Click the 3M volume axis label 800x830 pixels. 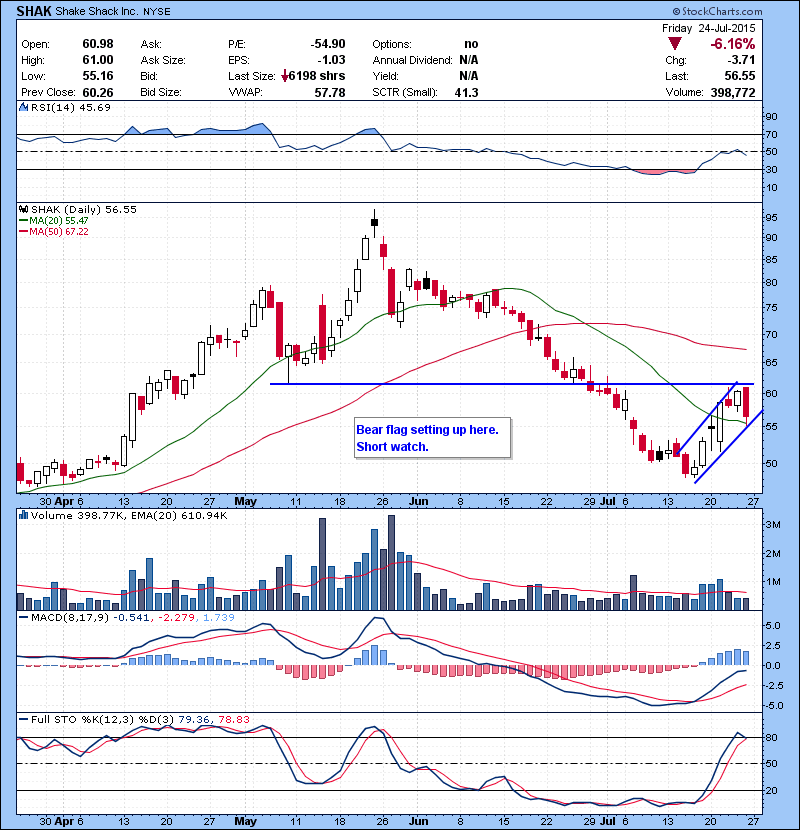click(773, 525)
